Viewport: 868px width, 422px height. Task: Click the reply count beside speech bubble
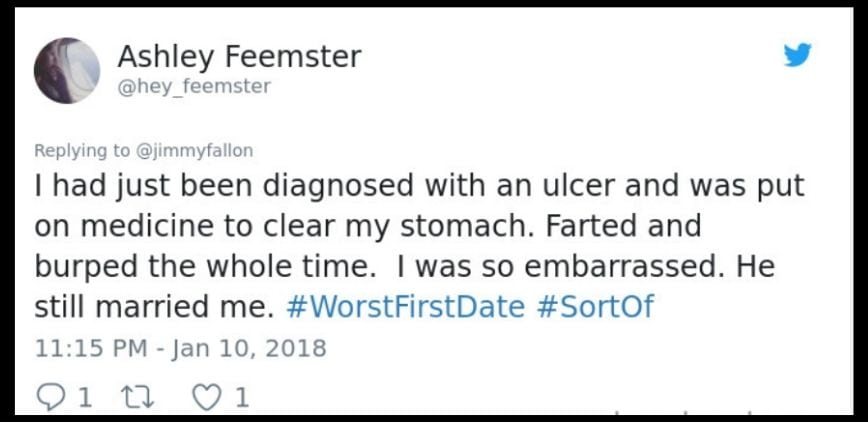tap(85, 399)
